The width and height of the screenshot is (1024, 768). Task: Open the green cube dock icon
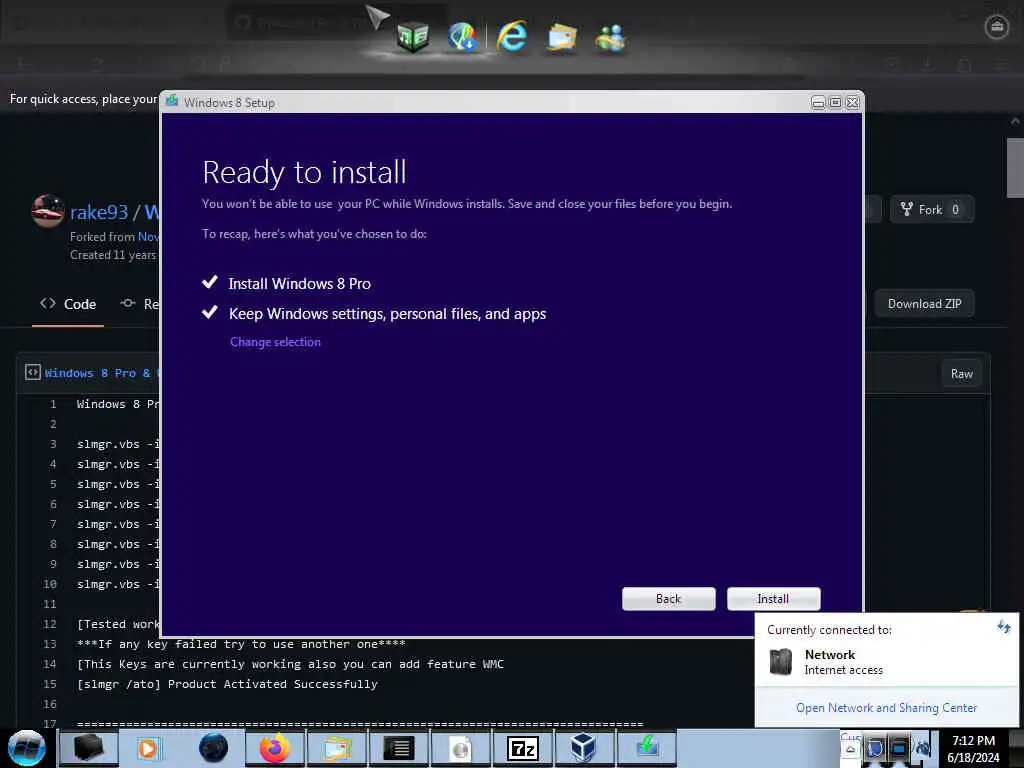(x=412, y=37)
